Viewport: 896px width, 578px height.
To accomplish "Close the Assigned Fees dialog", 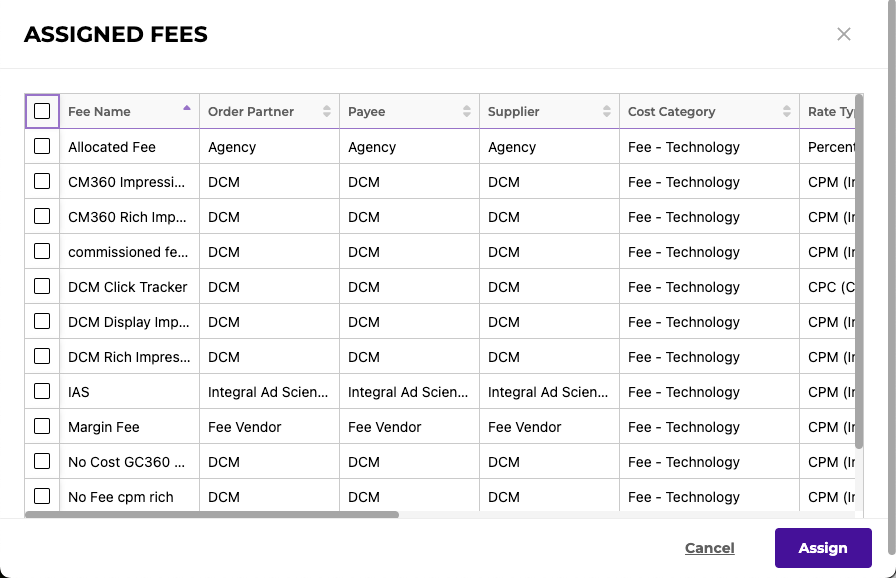I will click(x=844, y=34).
